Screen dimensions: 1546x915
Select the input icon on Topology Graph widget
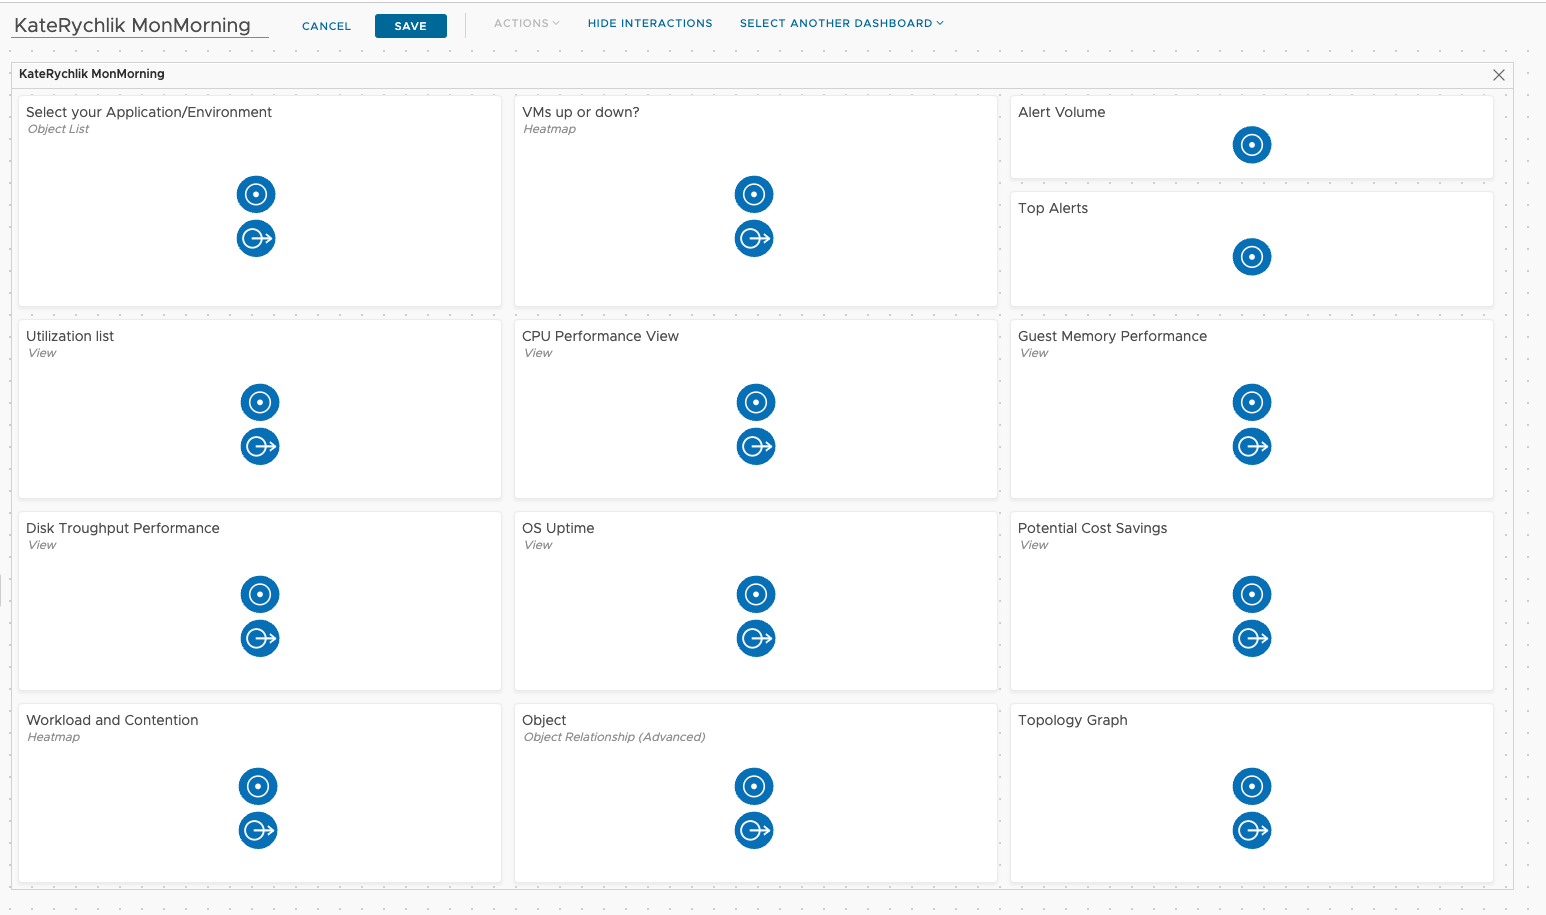[1251, 786]
